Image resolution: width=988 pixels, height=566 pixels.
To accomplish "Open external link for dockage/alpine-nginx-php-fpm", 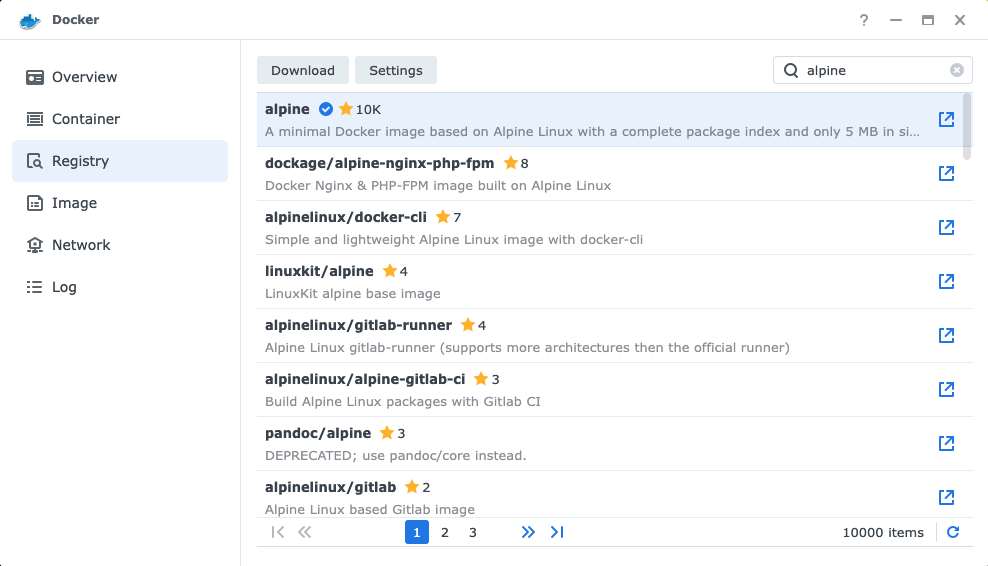I will 946,173.
